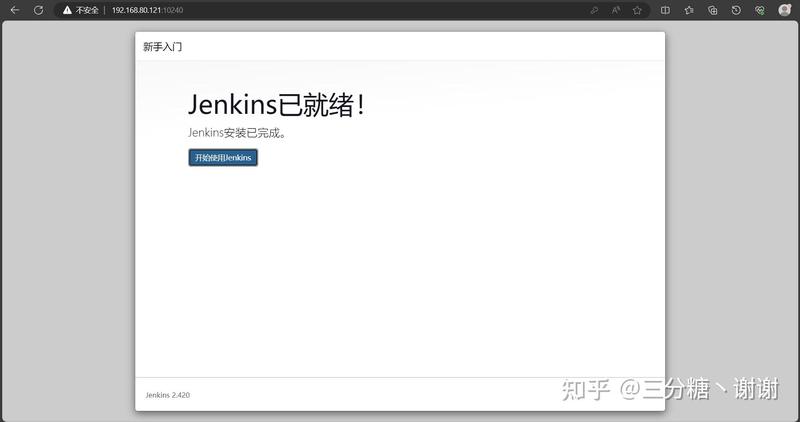Click the address bar URL 192.168.80.121:10240

click(147, 10)
